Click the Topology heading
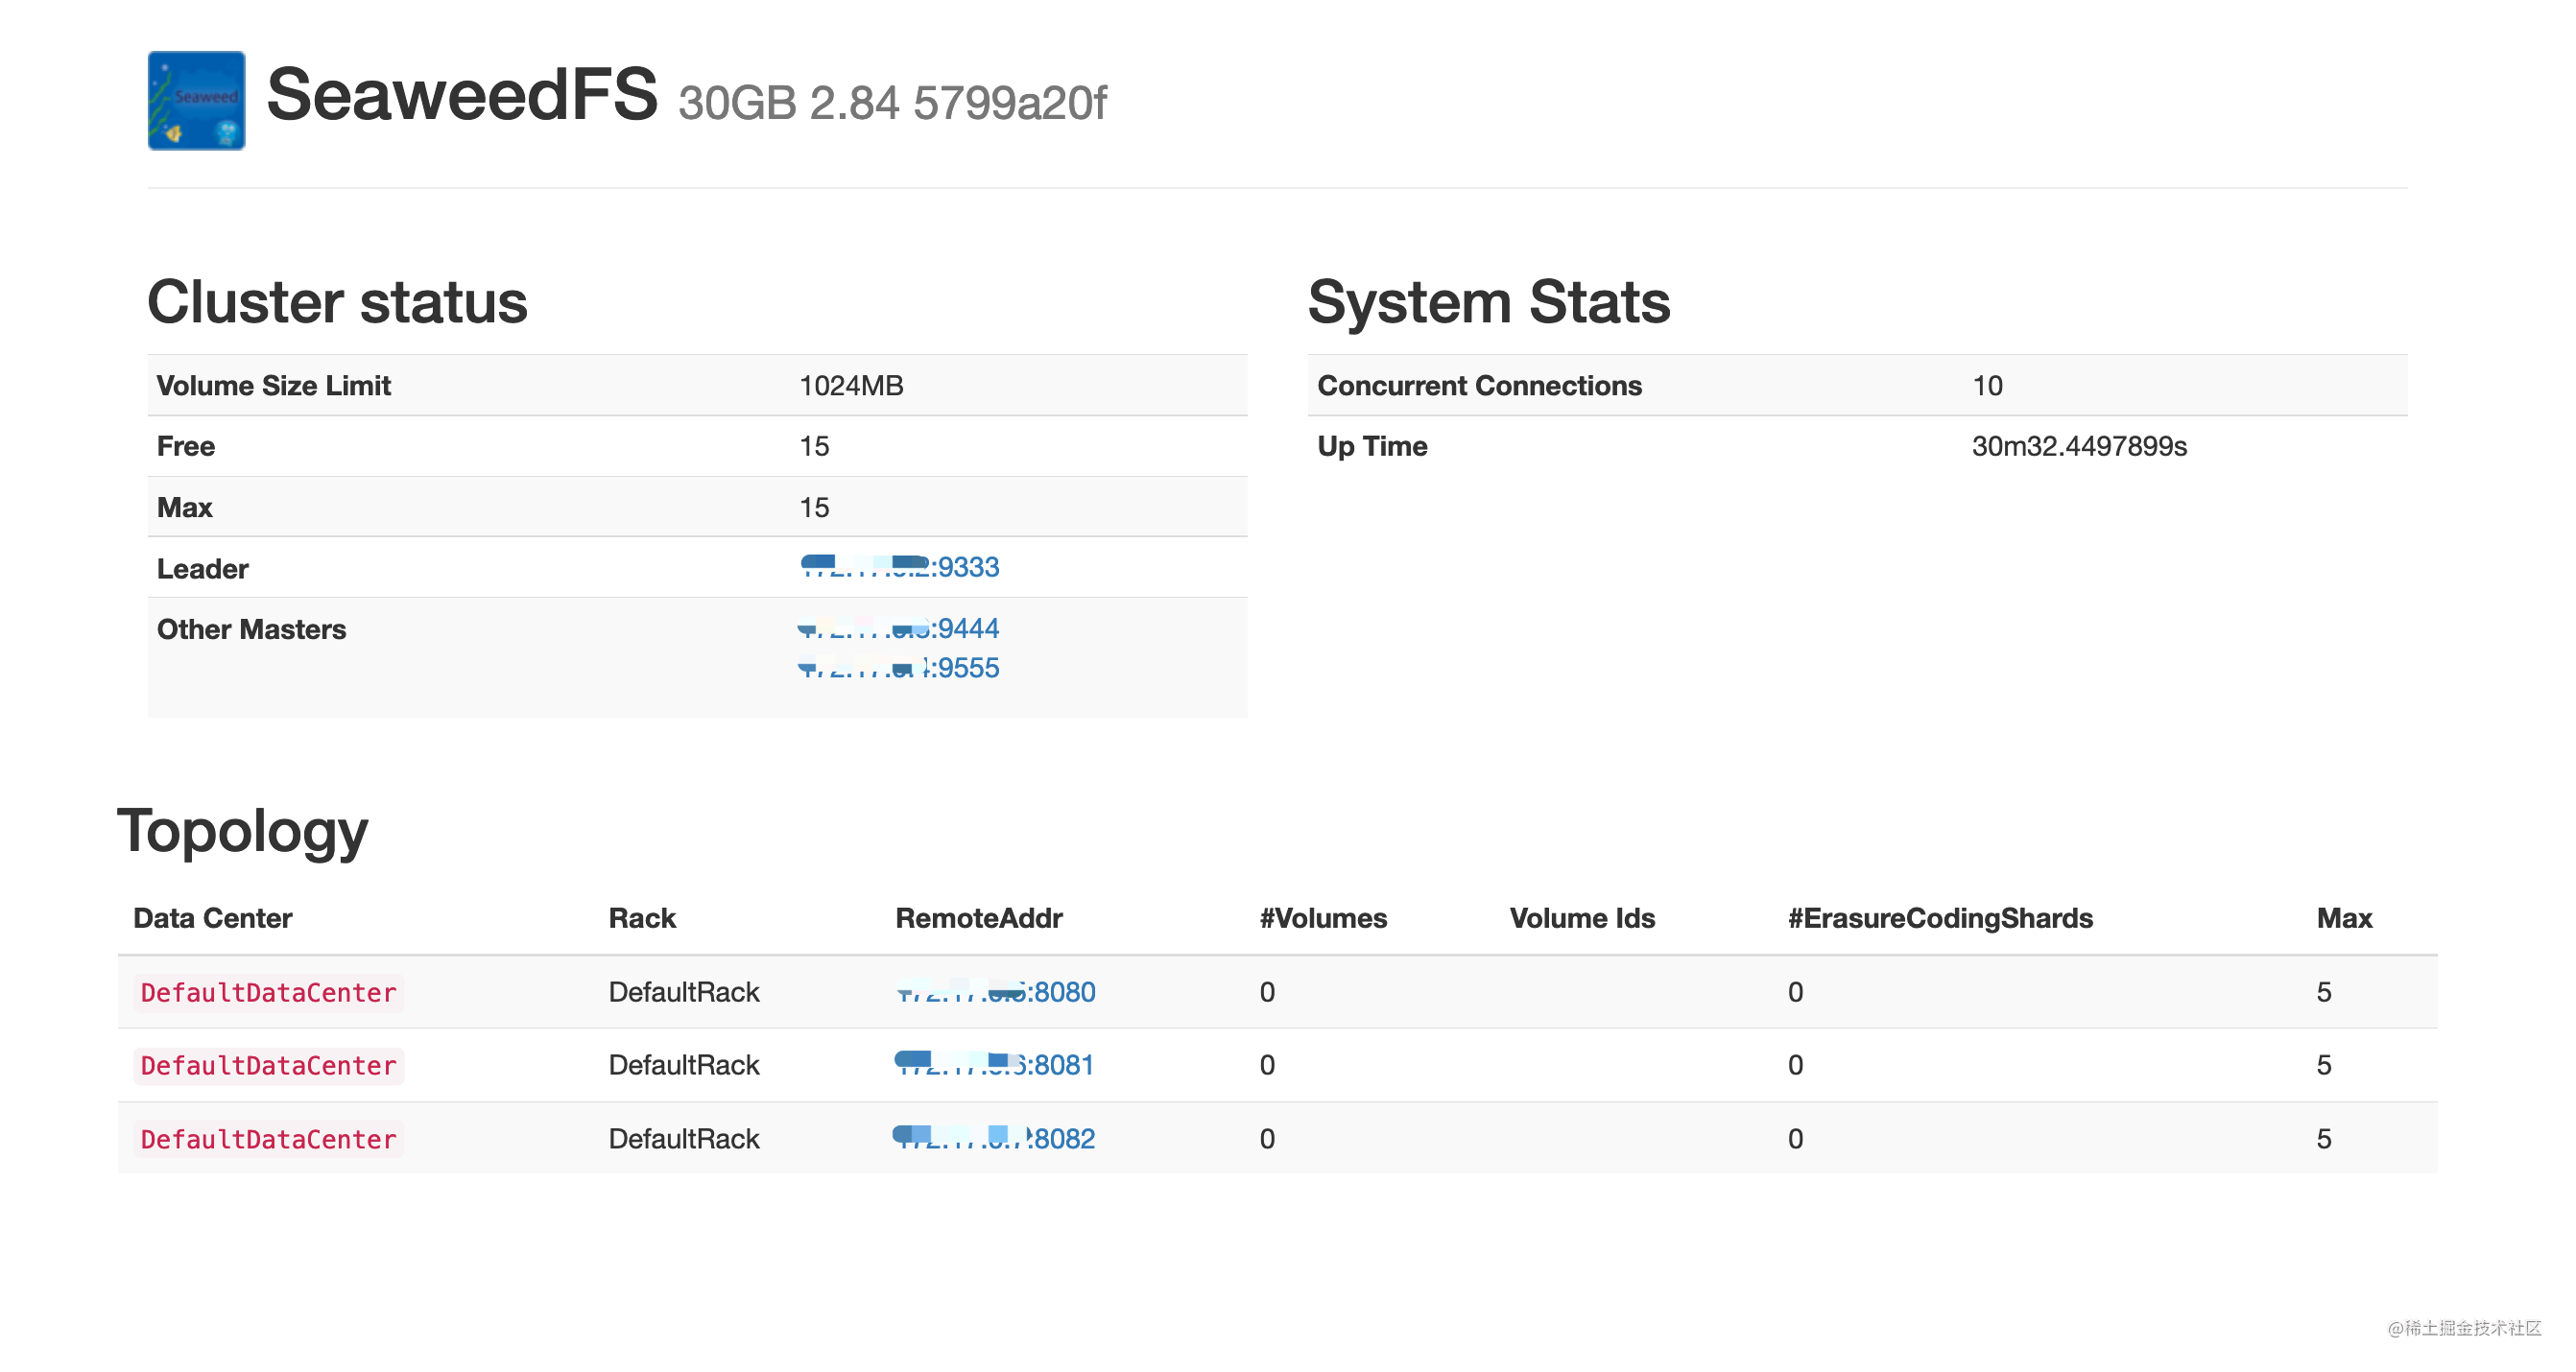This screenshot has height=1372, width=2576. [x=243, y=830]
